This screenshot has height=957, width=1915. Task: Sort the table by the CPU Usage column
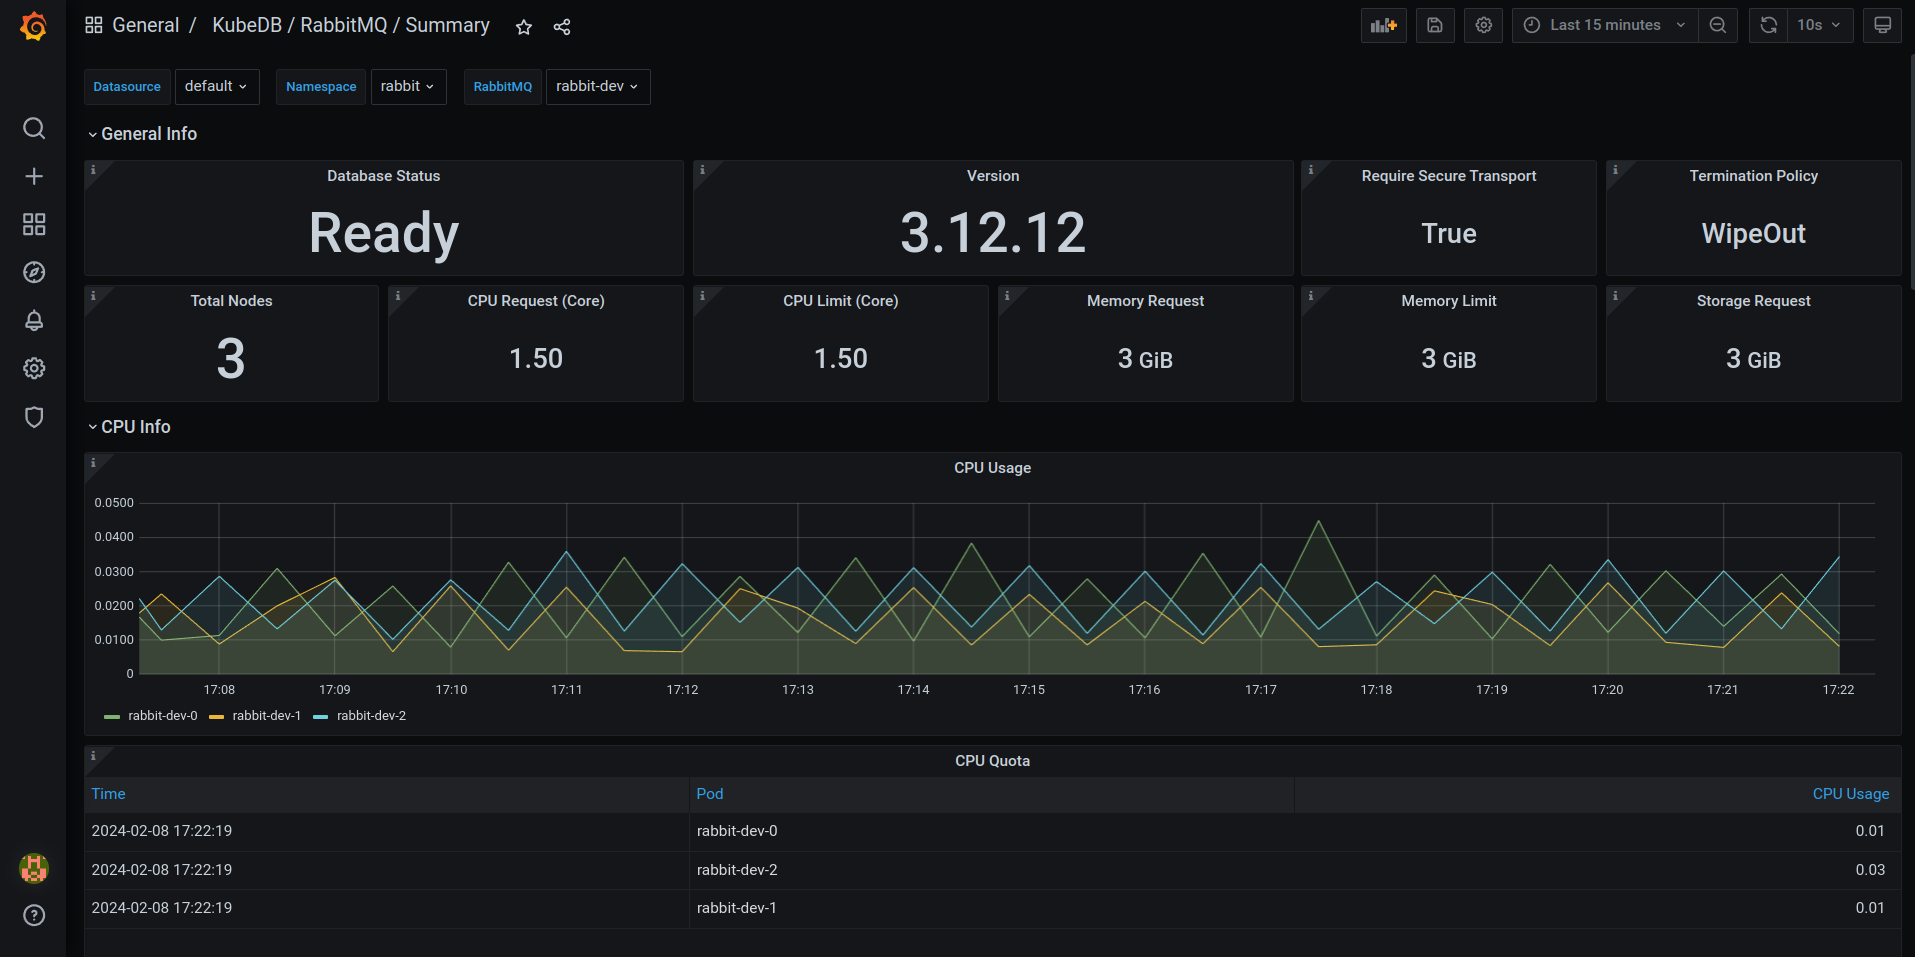click(1850, 794)
